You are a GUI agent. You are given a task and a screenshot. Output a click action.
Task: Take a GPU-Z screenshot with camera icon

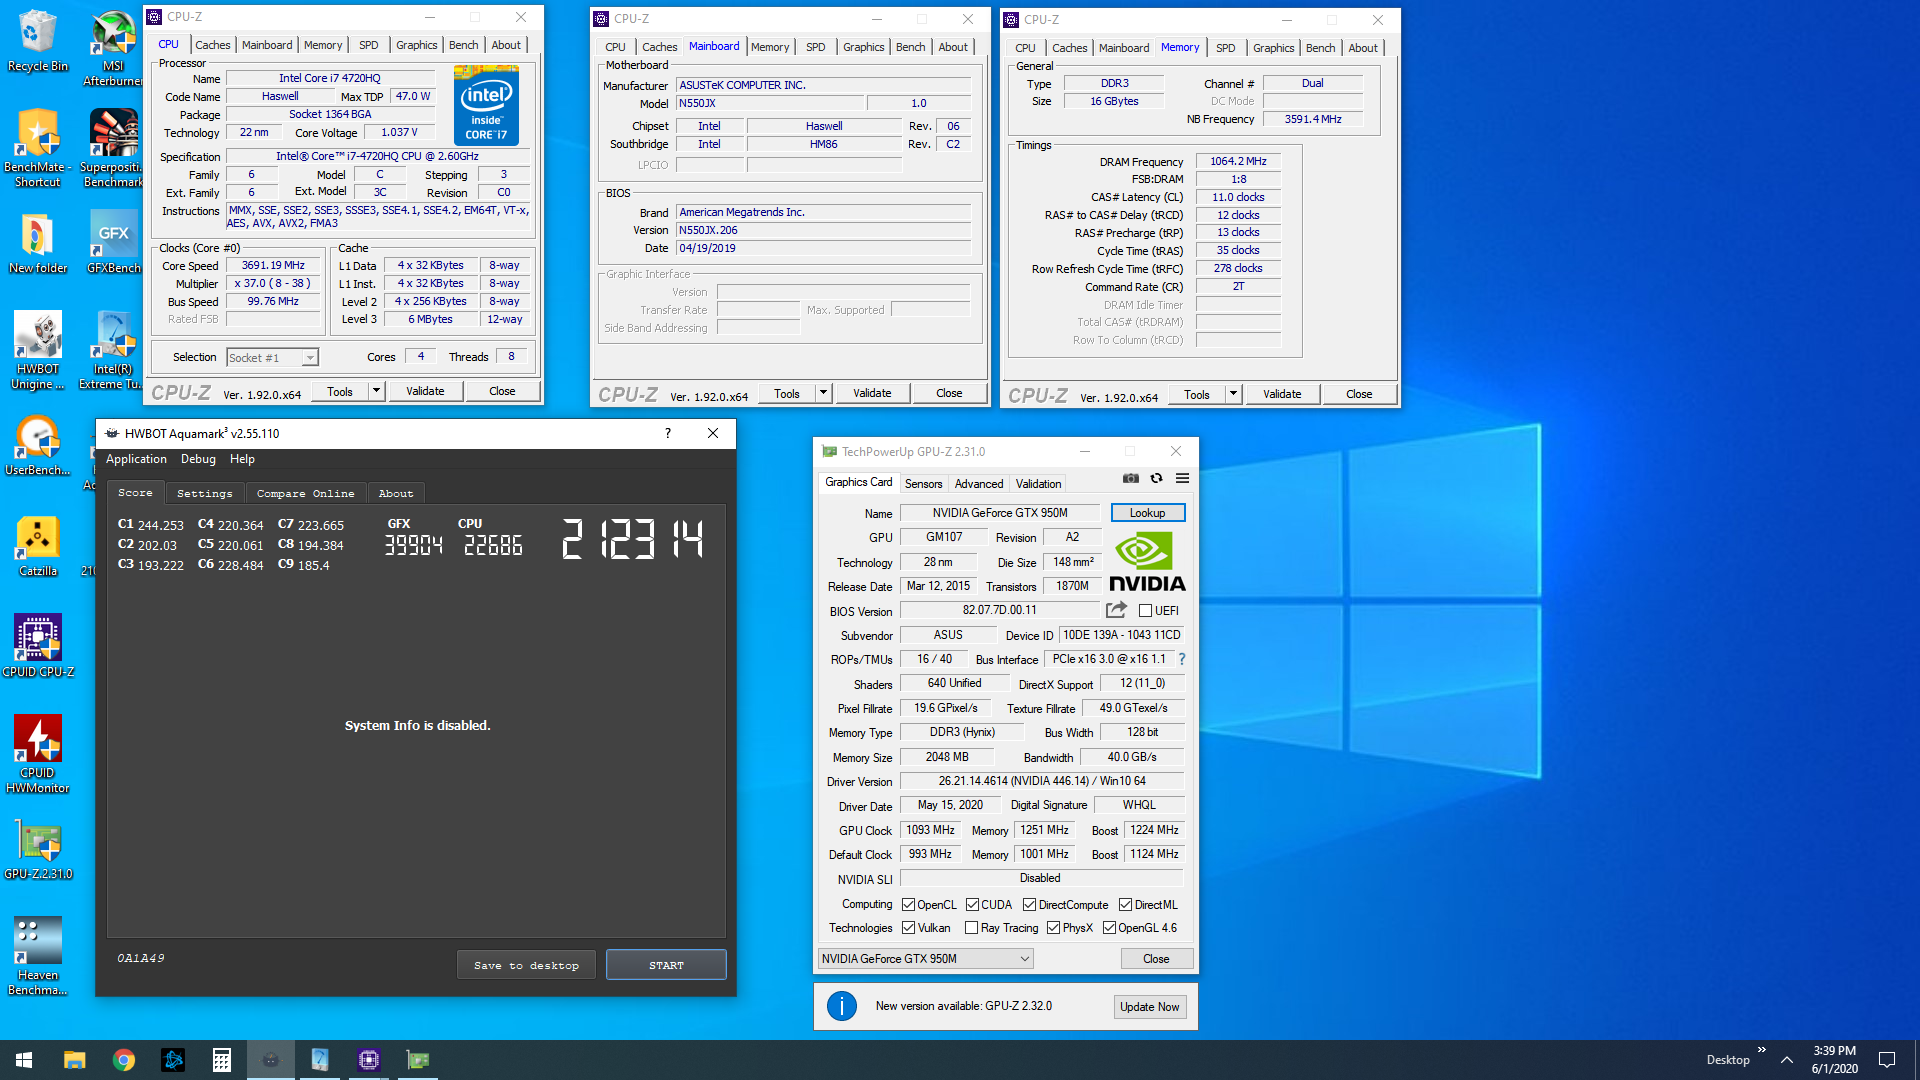[1130, 478]
